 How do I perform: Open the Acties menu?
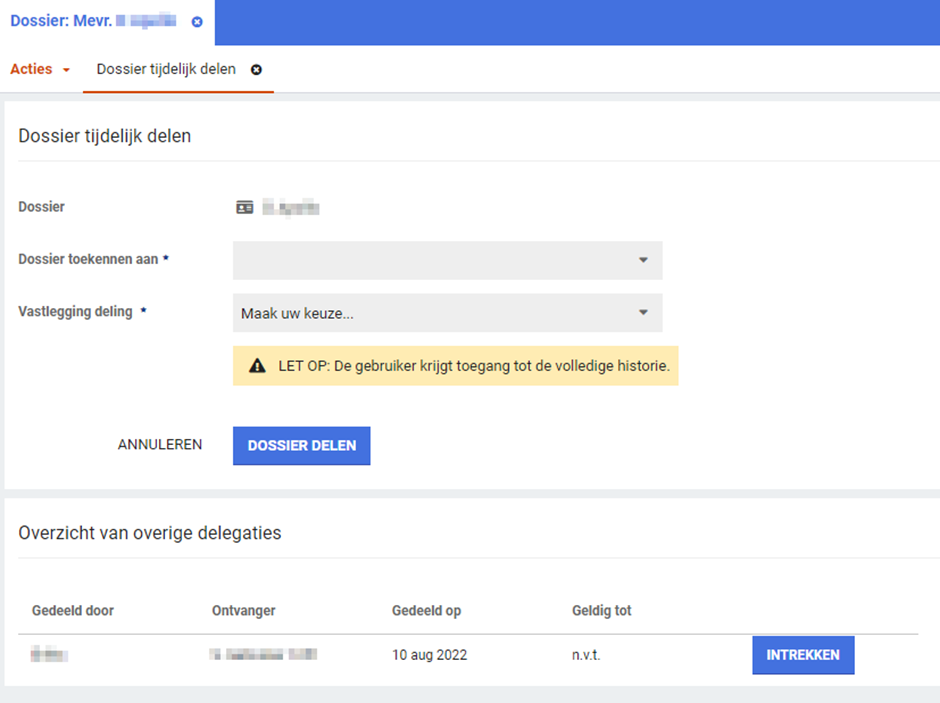tap(40, 70)
